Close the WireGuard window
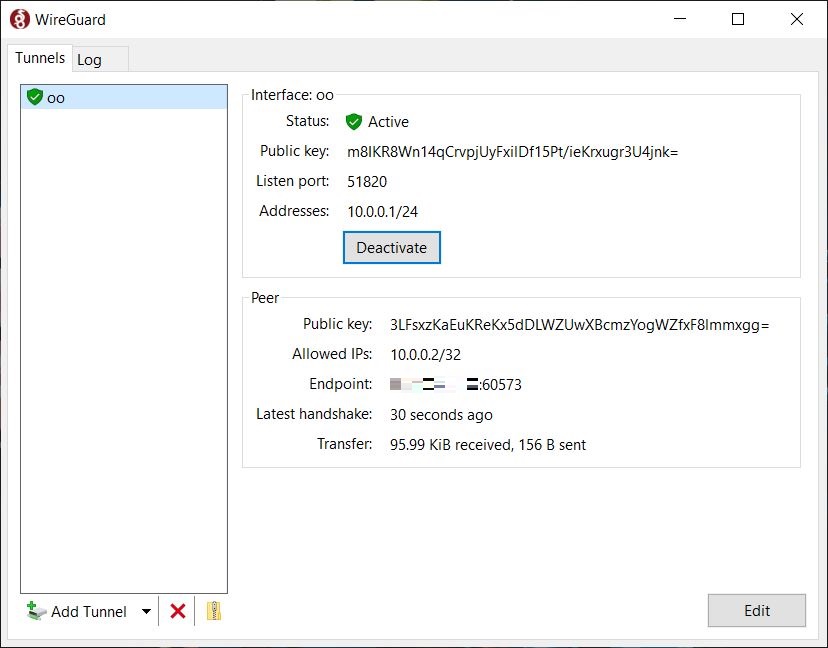This screenshot has height=648, width=828. pos(797,19)
